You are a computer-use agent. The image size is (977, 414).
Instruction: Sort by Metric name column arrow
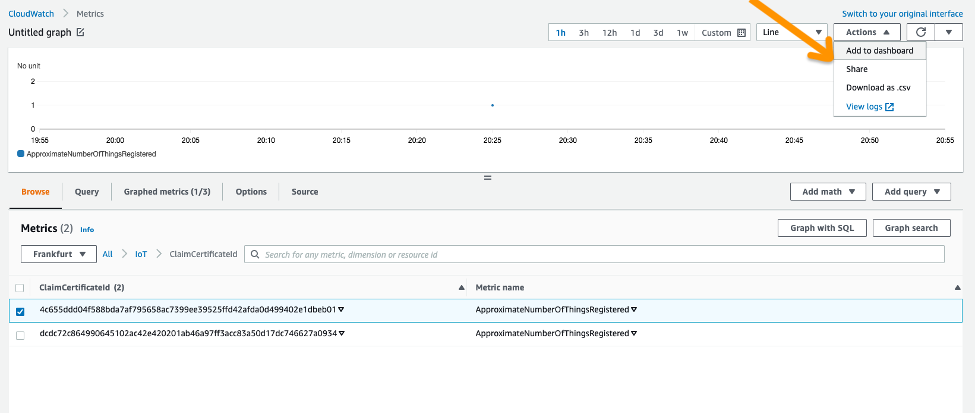pyautogui.click(x=958, y=288)
